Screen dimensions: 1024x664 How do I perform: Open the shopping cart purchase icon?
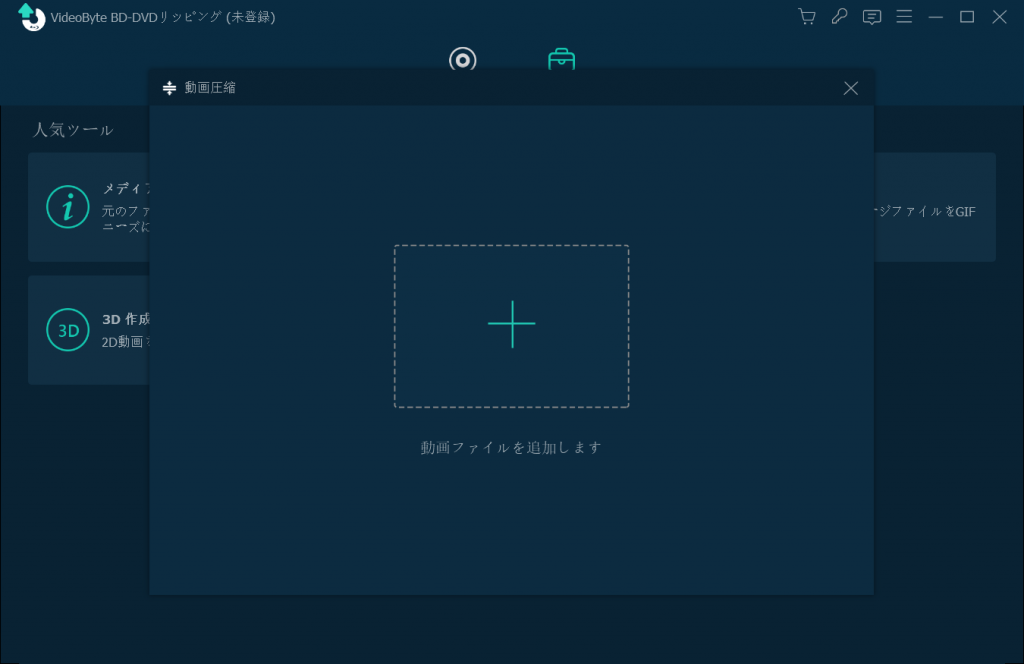806,17
